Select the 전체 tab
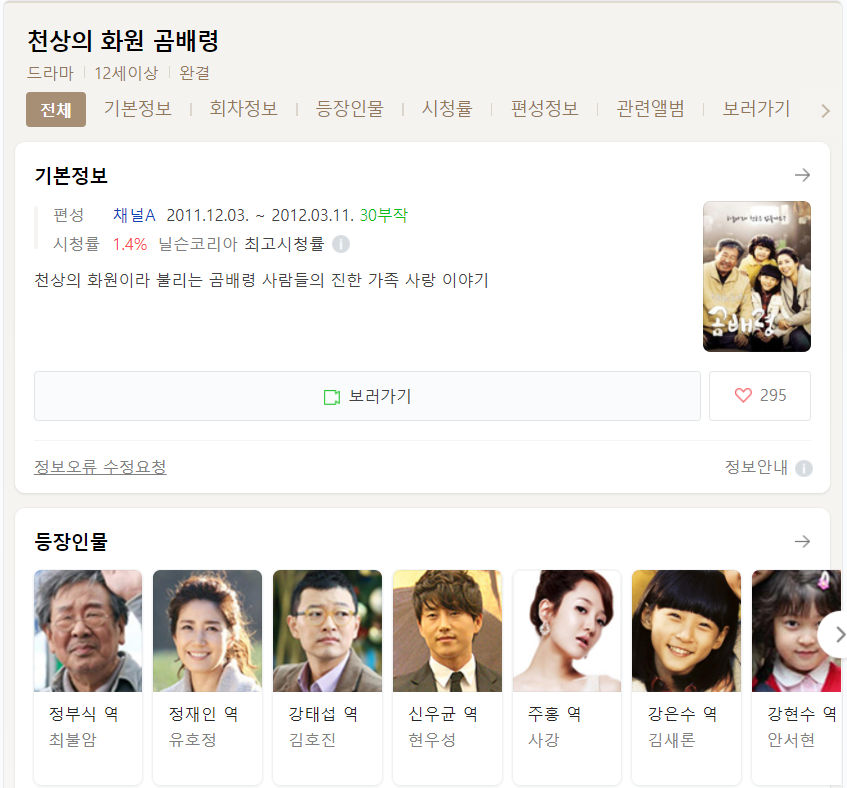Image resolution: width=847 pixels, height=788 pixels. tap(56, 110)
